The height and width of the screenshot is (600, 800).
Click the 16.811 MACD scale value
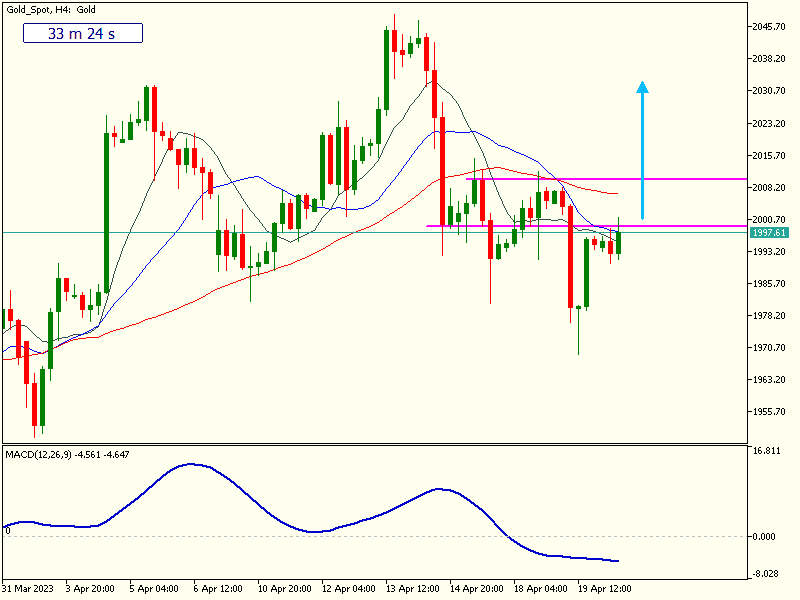tap(767, 451)
